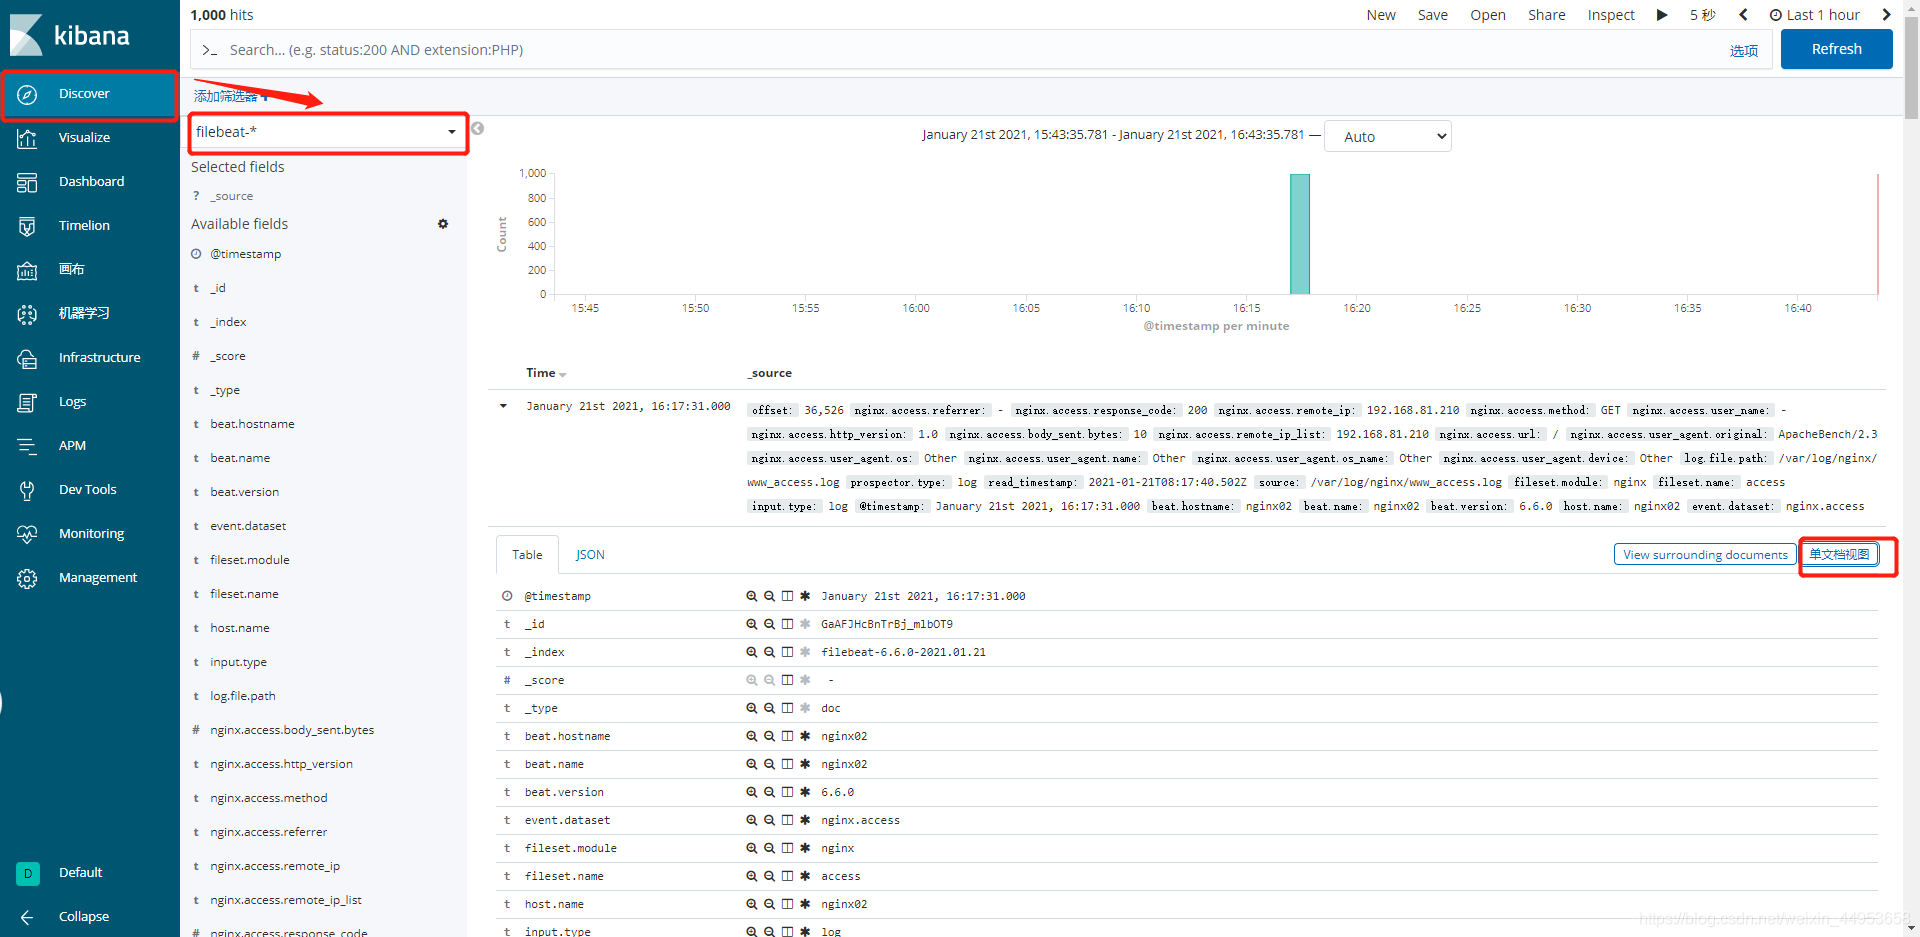Toggle host.name column in table
This screenshot has height=937, width=1920.
point(787,904)
